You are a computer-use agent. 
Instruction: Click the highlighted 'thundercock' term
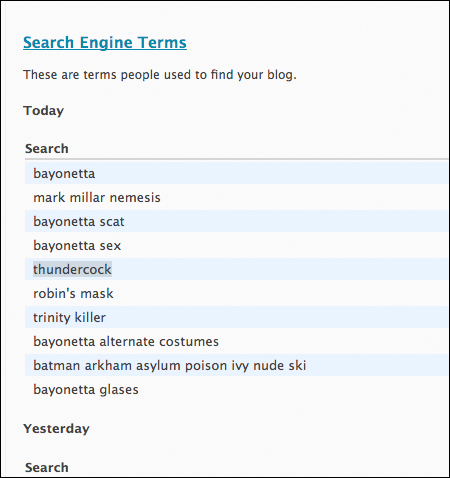pos(72,269)
